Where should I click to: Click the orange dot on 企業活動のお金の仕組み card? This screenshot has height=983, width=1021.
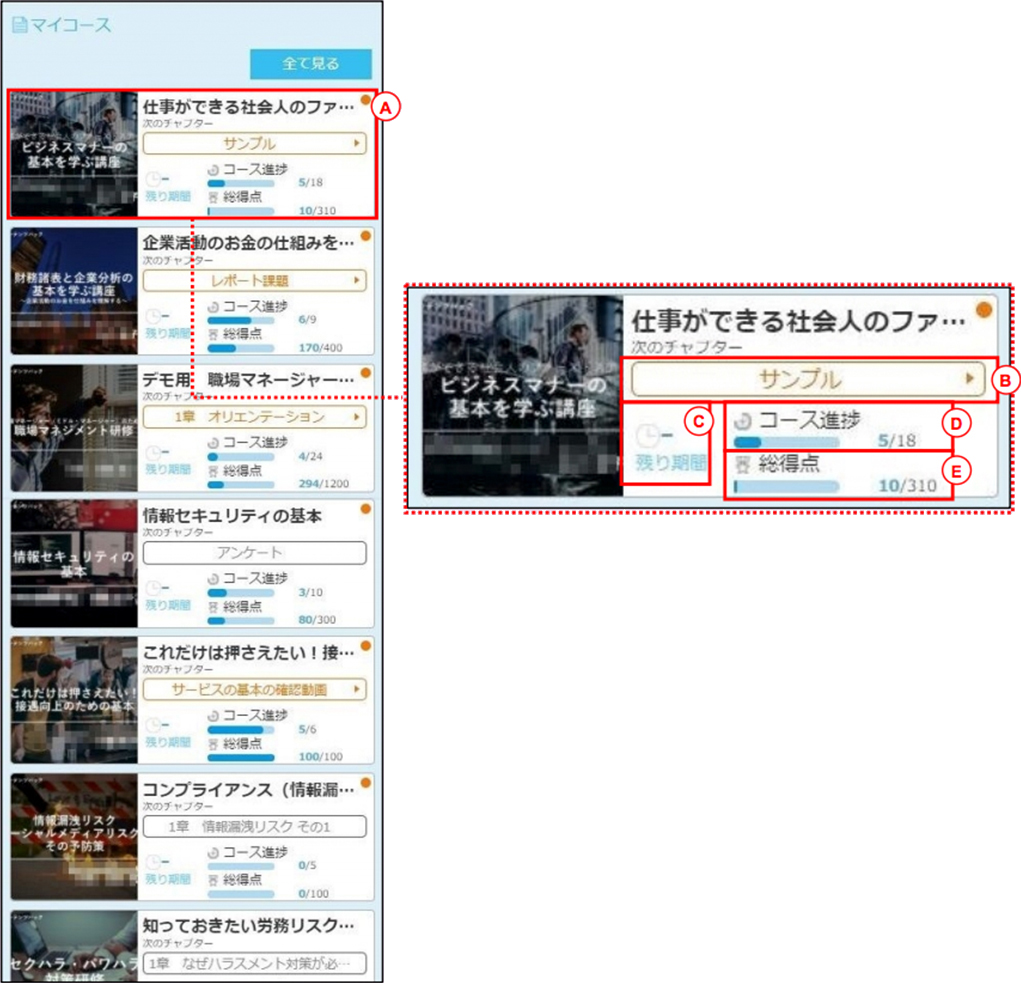(x=366, y=236)
